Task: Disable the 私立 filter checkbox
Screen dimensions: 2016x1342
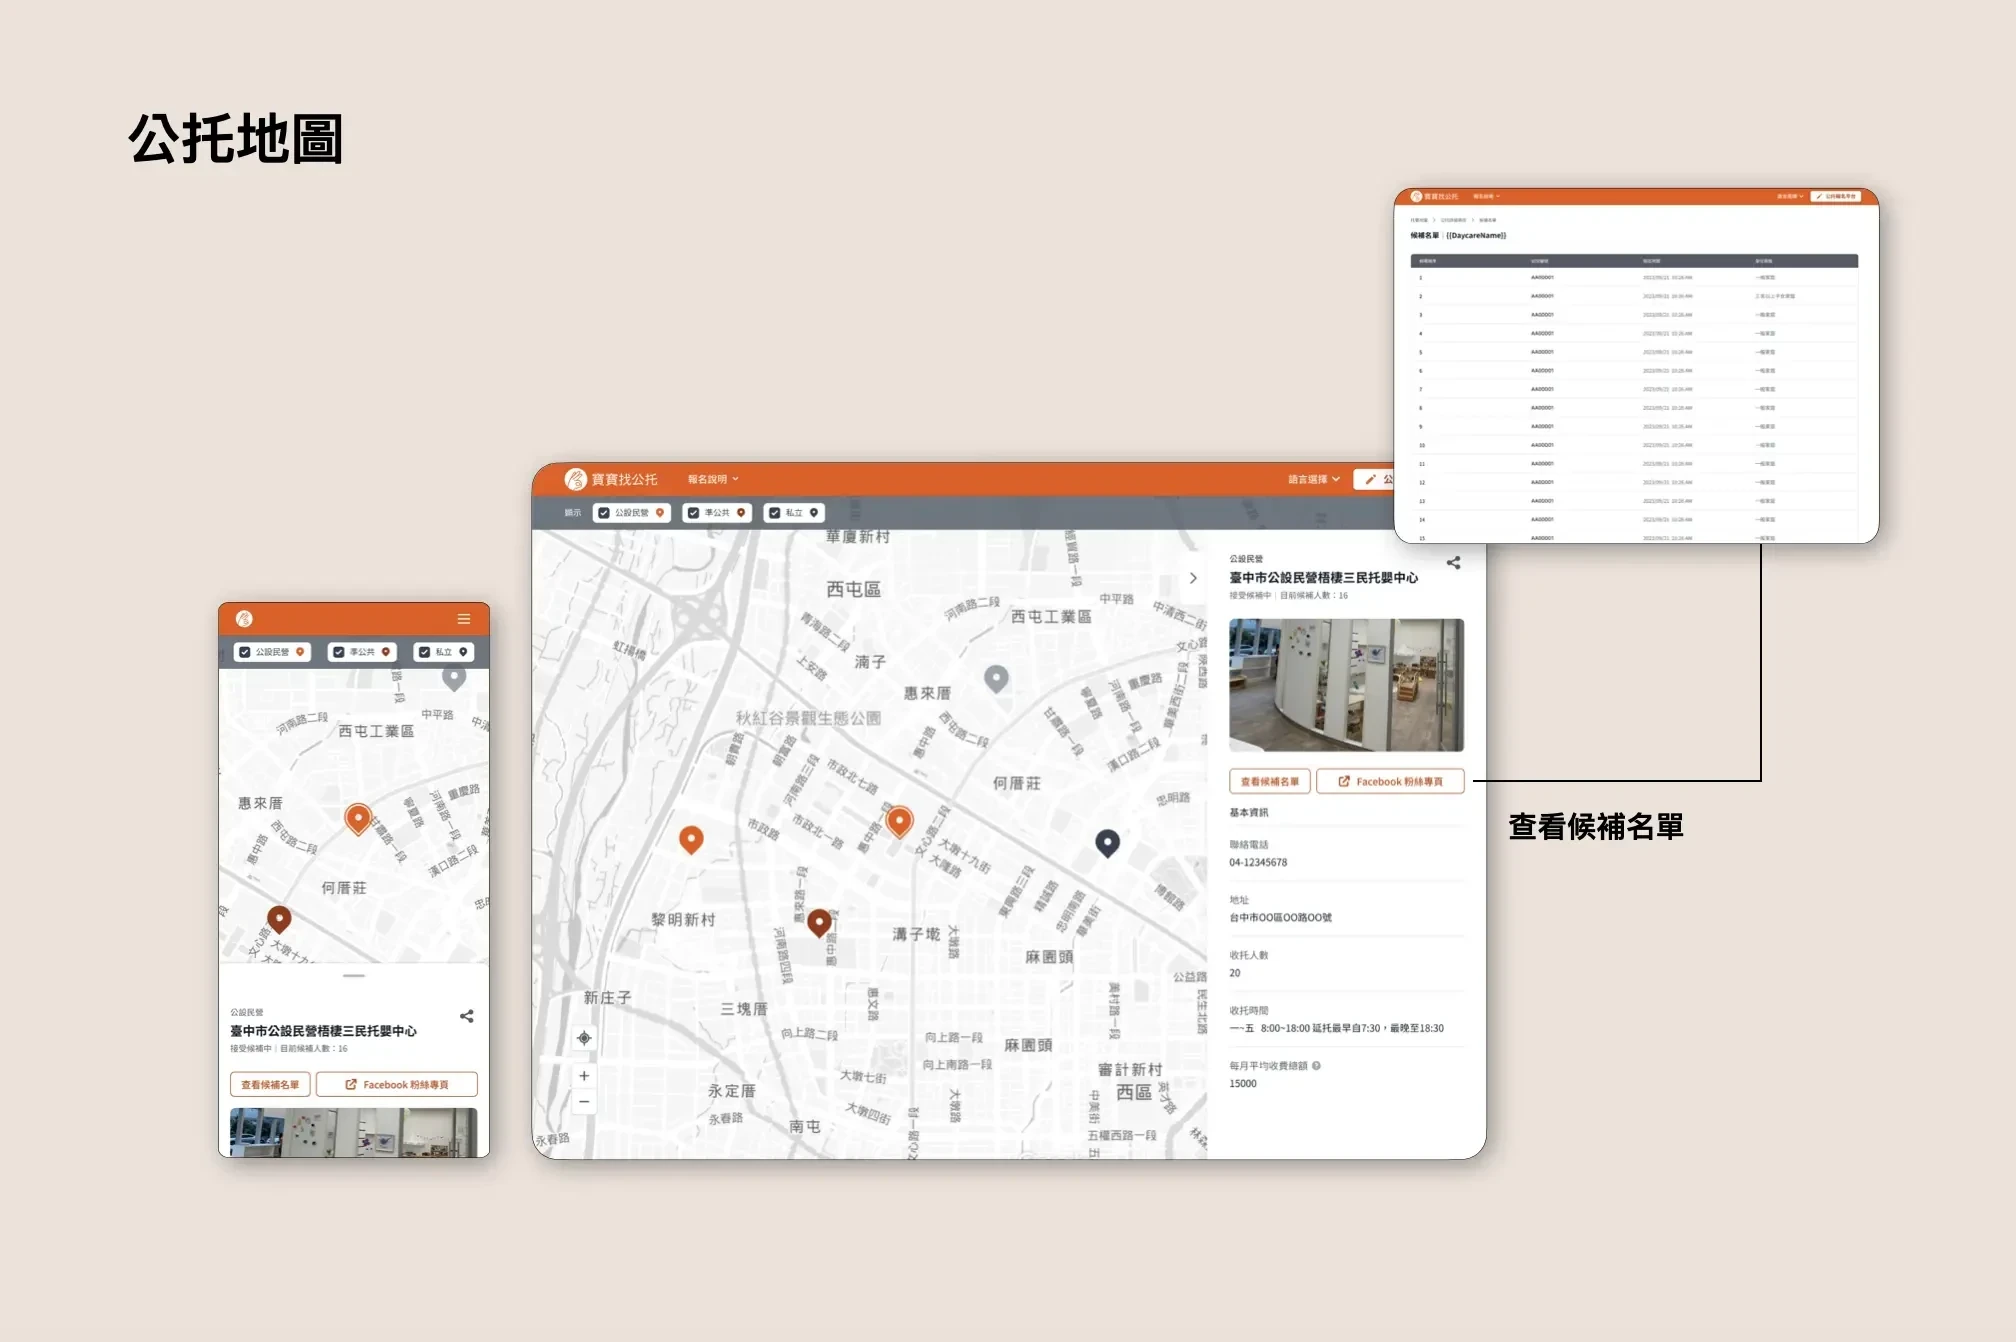Action: click(775, 513)
